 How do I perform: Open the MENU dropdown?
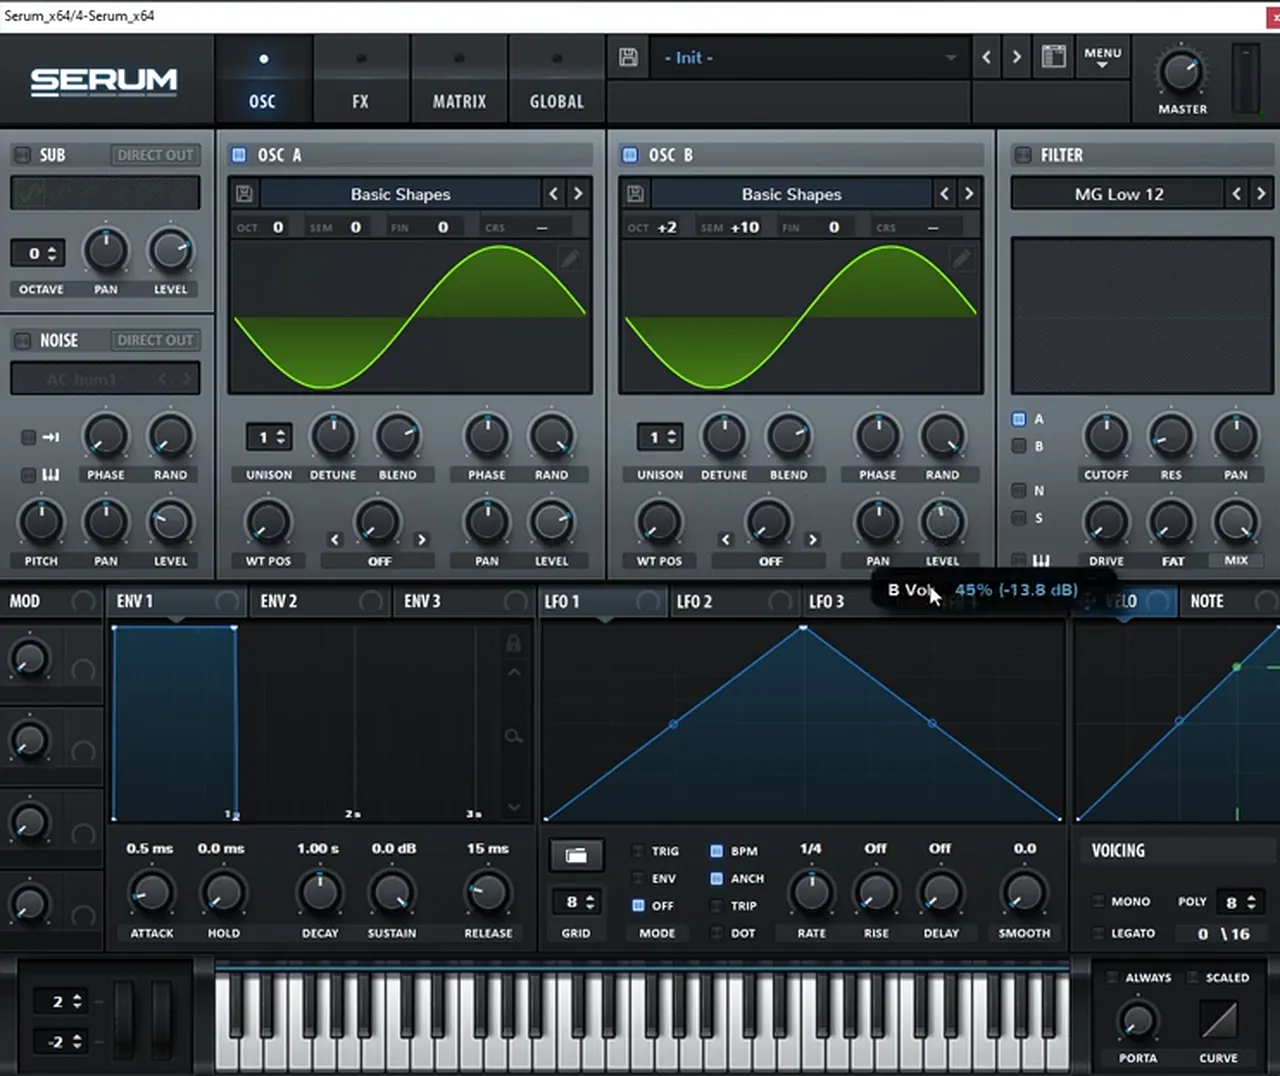click(x=1102, y=57)
